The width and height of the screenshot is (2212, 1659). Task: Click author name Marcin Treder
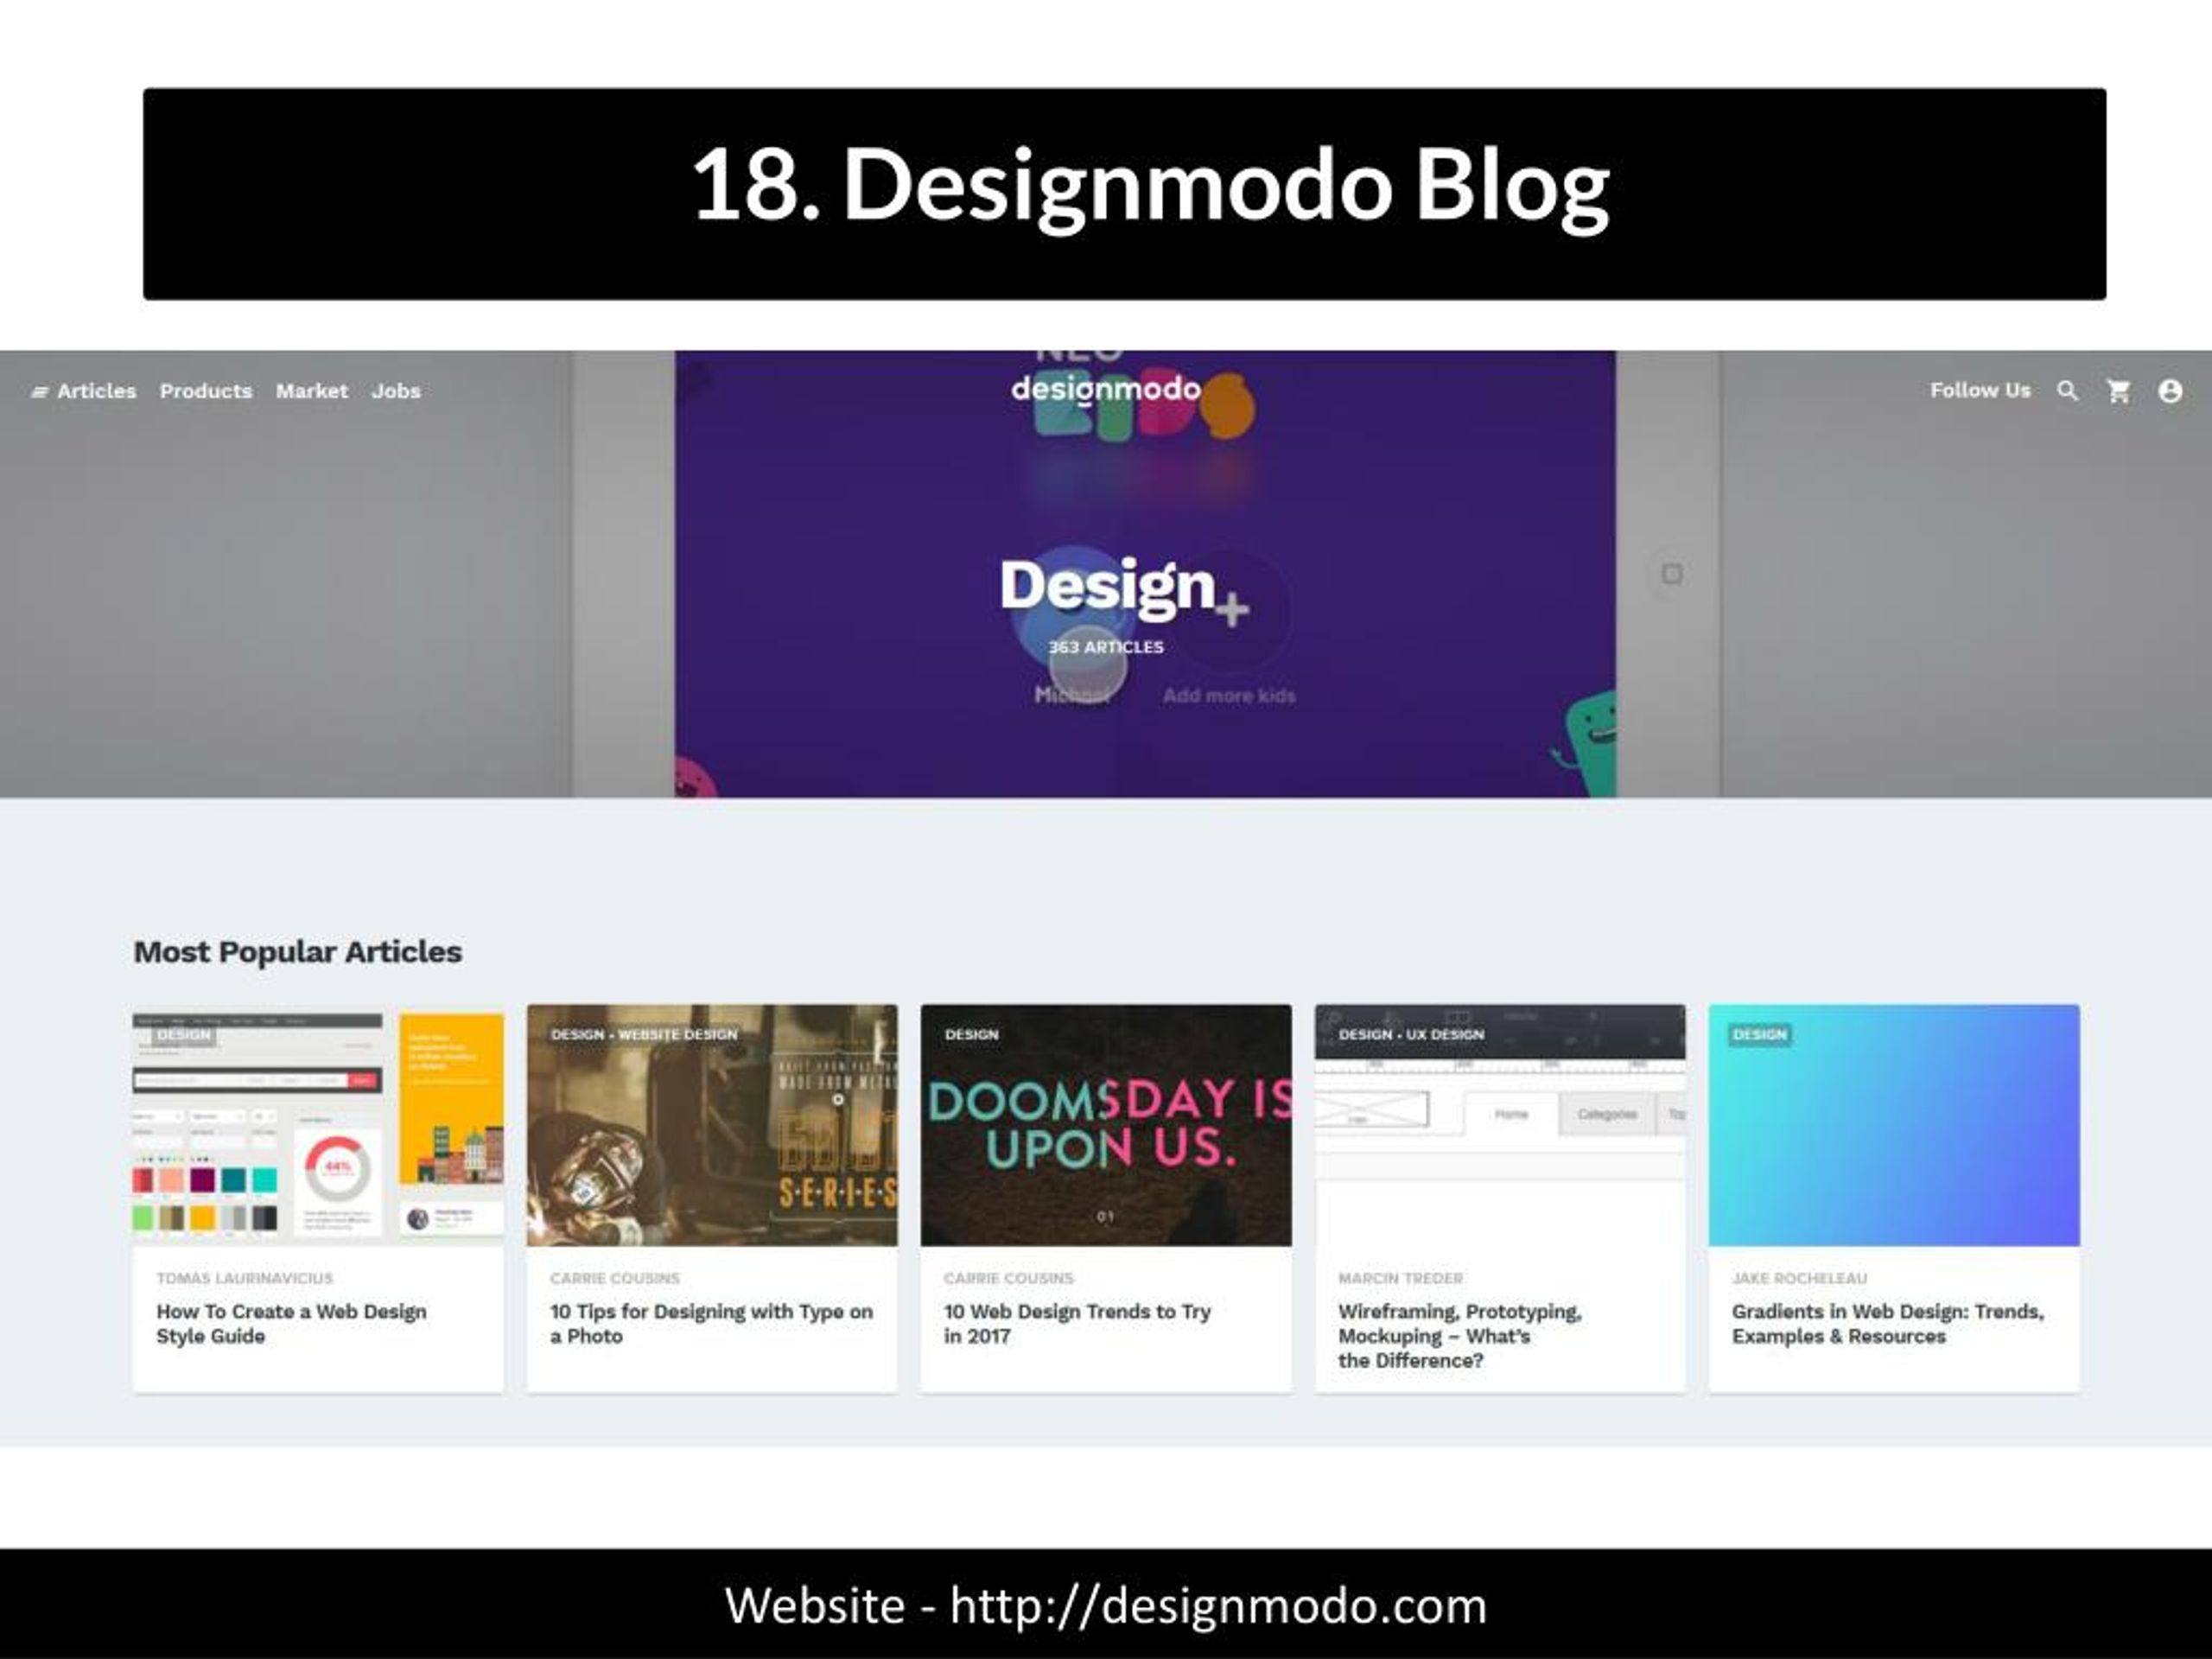[1400, 1278]
